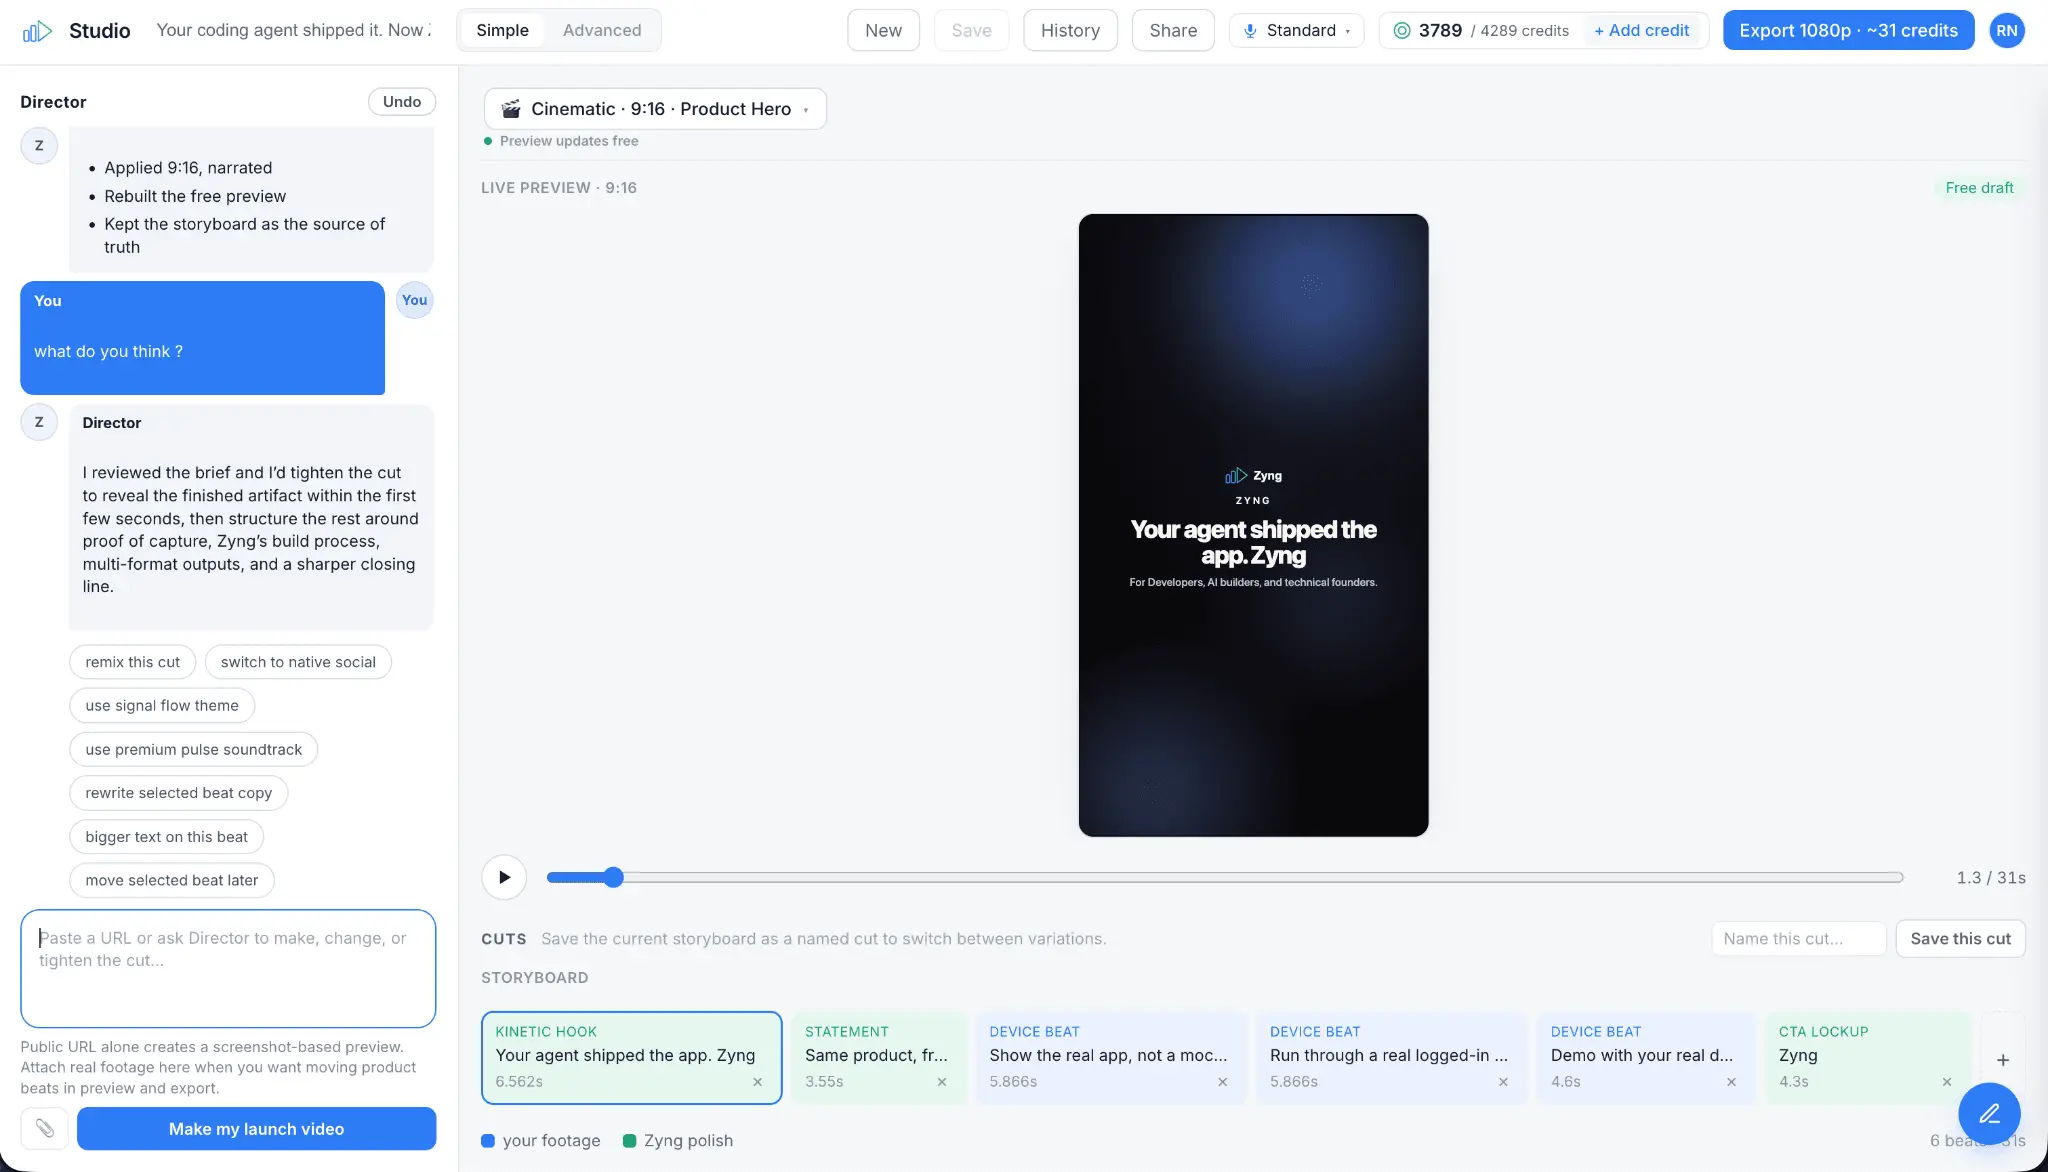The height and width of the screenshot is (1172, 2048).
Task: Open the Standard voice dropdown
Action: 1296,30
